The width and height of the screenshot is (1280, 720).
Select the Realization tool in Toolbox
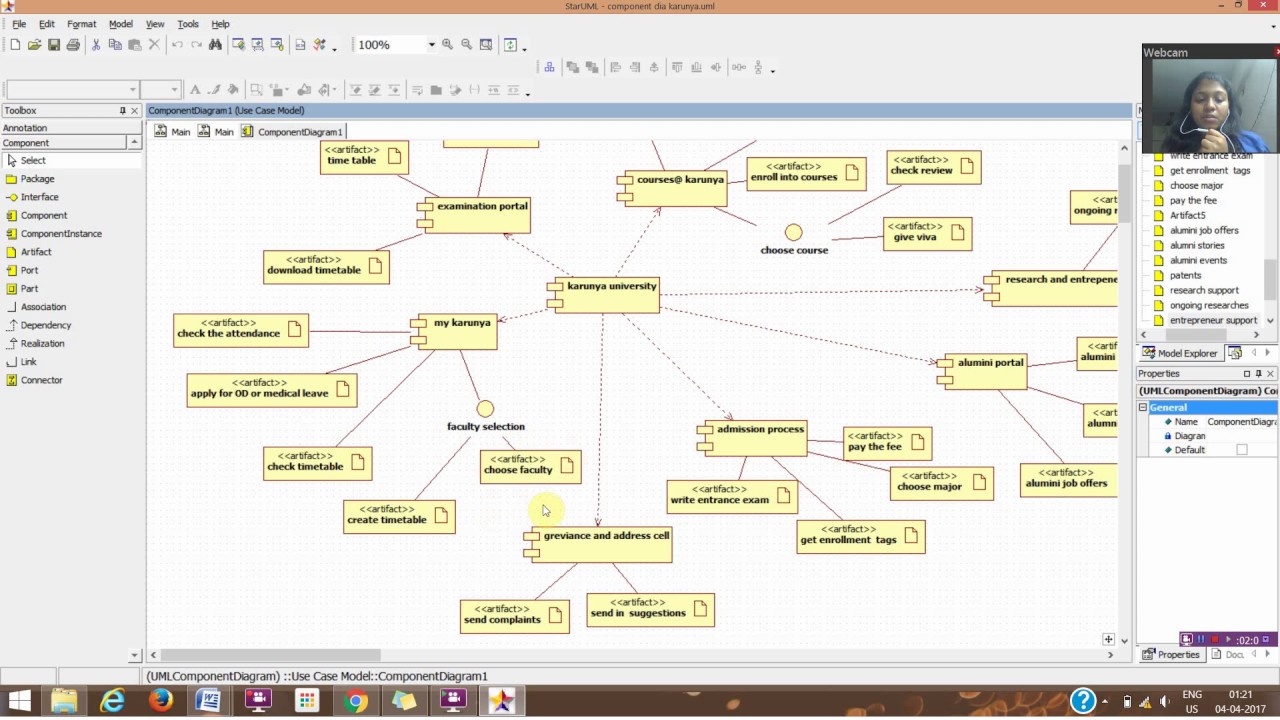42,343
